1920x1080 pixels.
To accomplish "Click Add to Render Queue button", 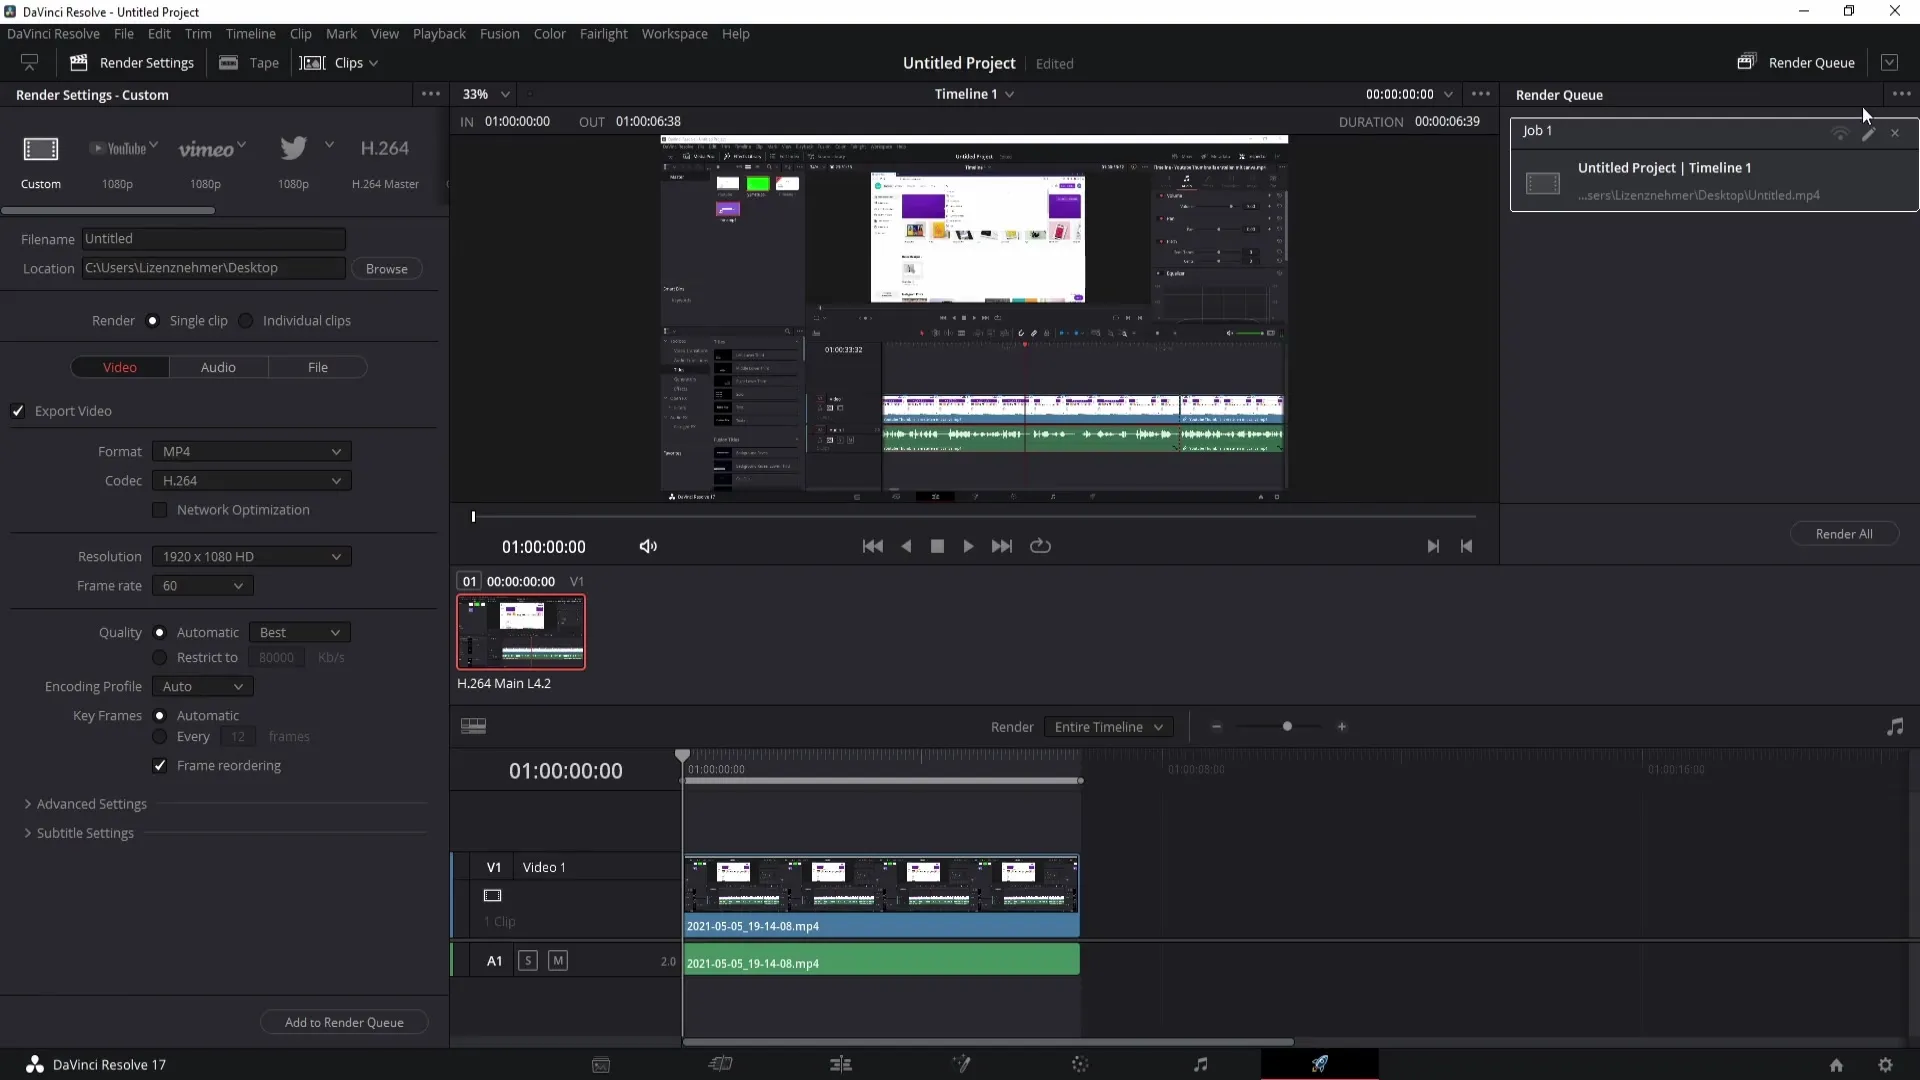I will click(344, 1022).
